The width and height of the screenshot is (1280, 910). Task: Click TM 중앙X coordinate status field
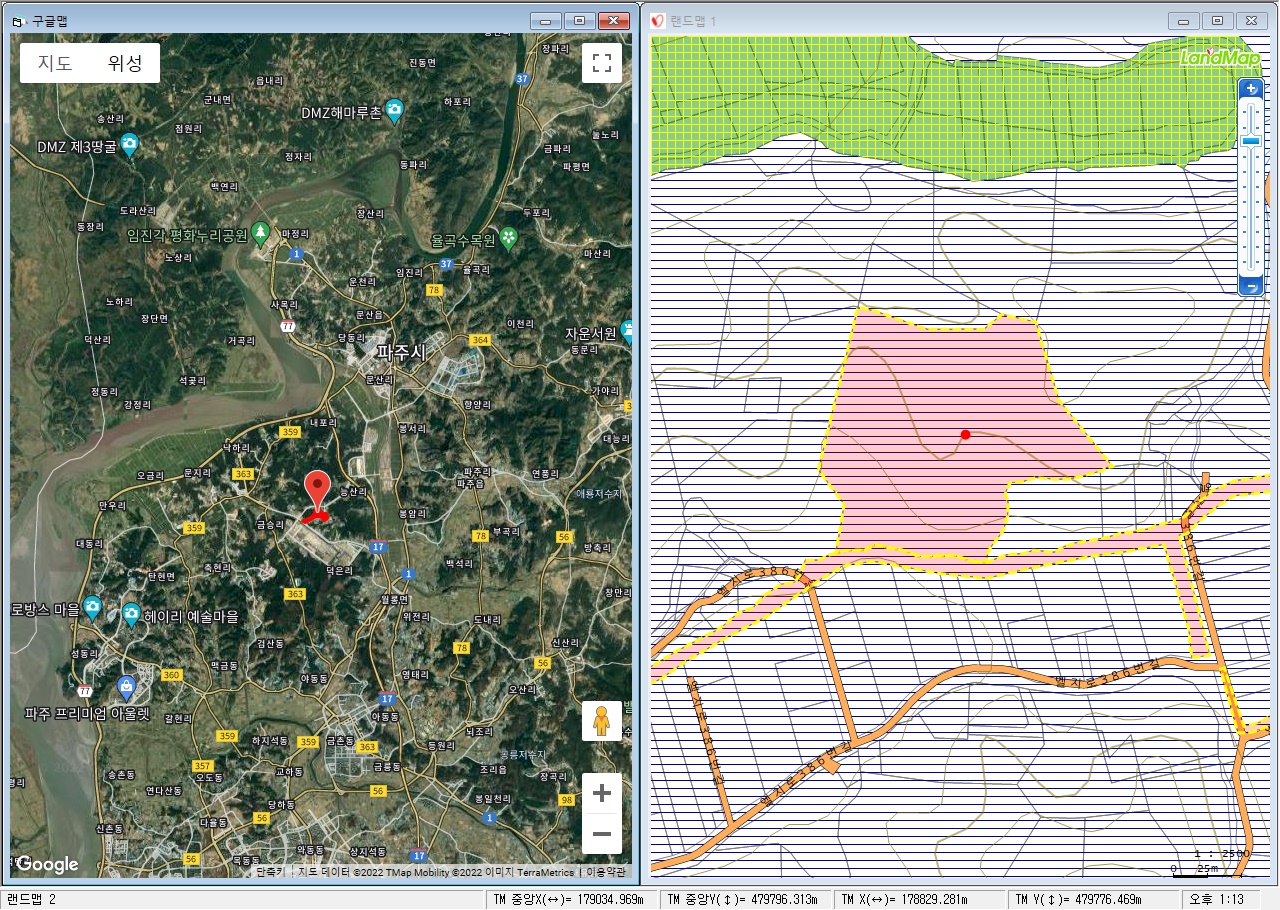click(x=571, y=899)
